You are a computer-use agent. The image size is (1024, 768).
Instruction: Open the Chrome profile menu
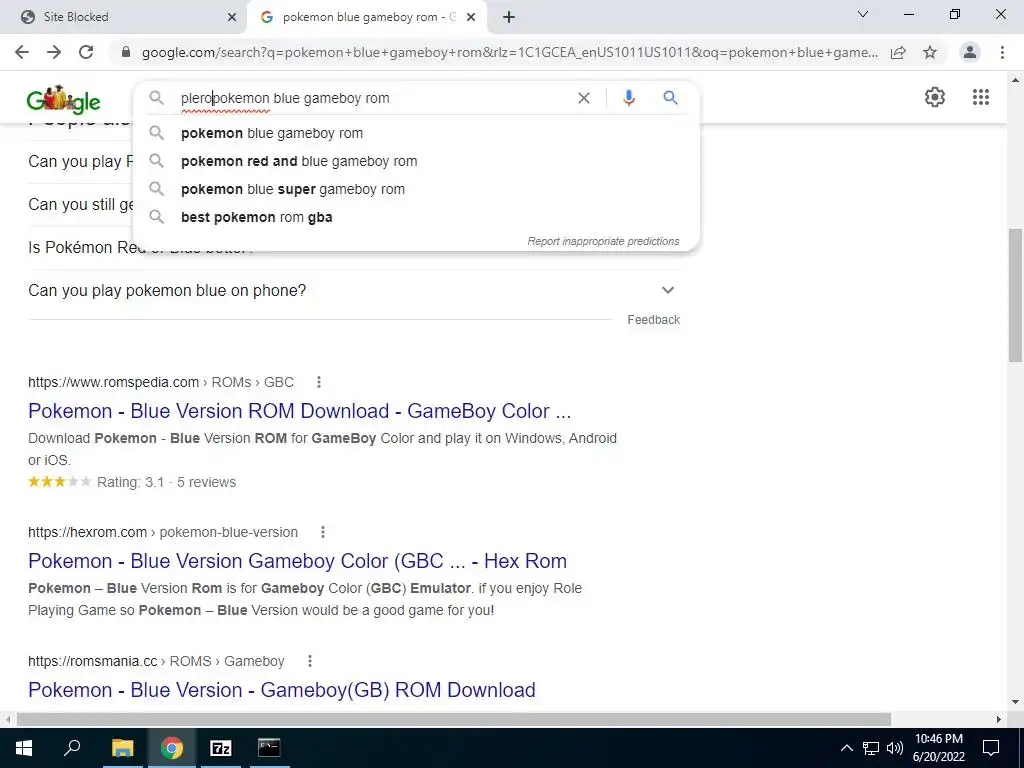970,52
